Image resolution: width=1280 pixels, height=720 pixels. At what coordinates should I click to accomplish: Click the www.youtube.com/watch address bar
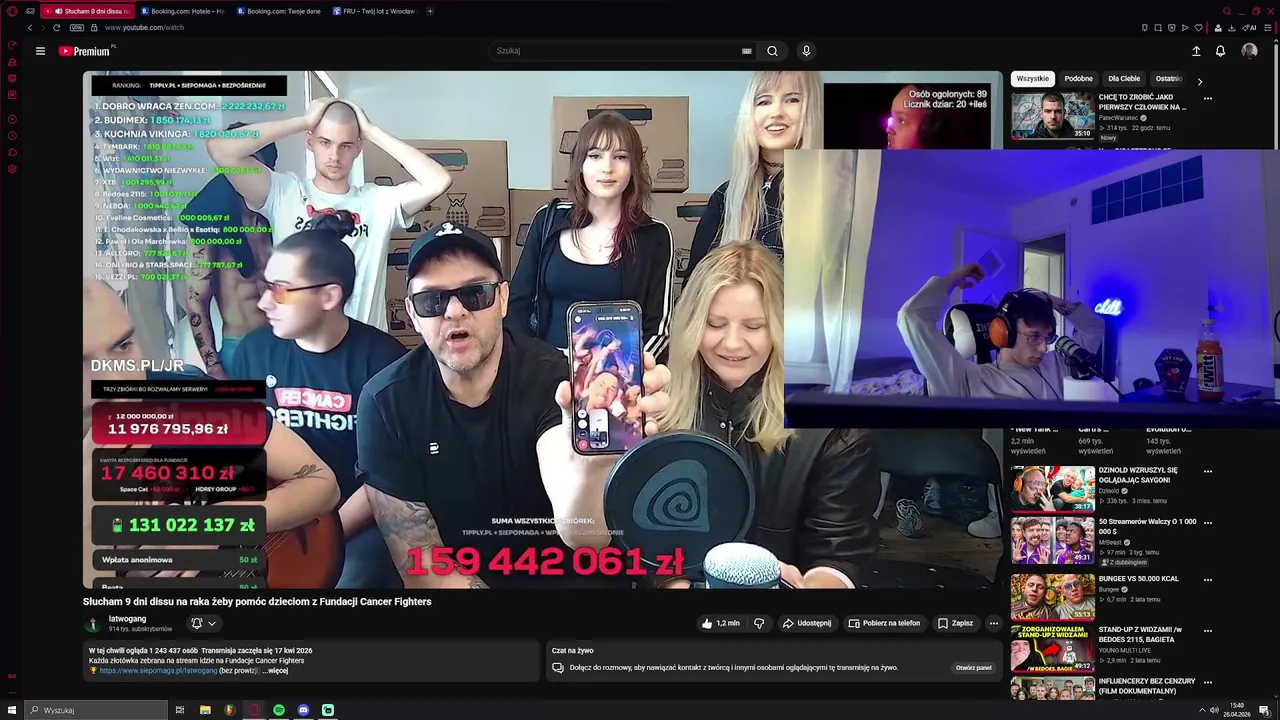pos(145,27)
